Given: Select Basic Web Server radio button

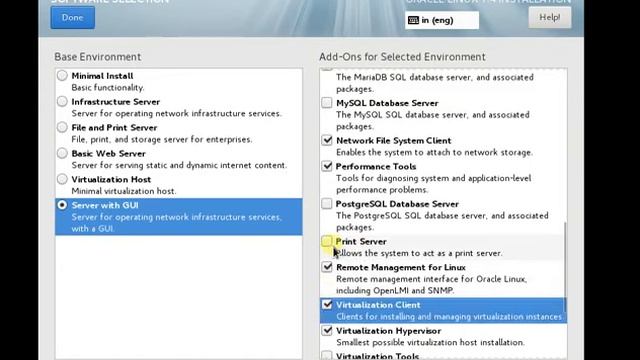Looking at the screenshot, I should pos(62,153).
